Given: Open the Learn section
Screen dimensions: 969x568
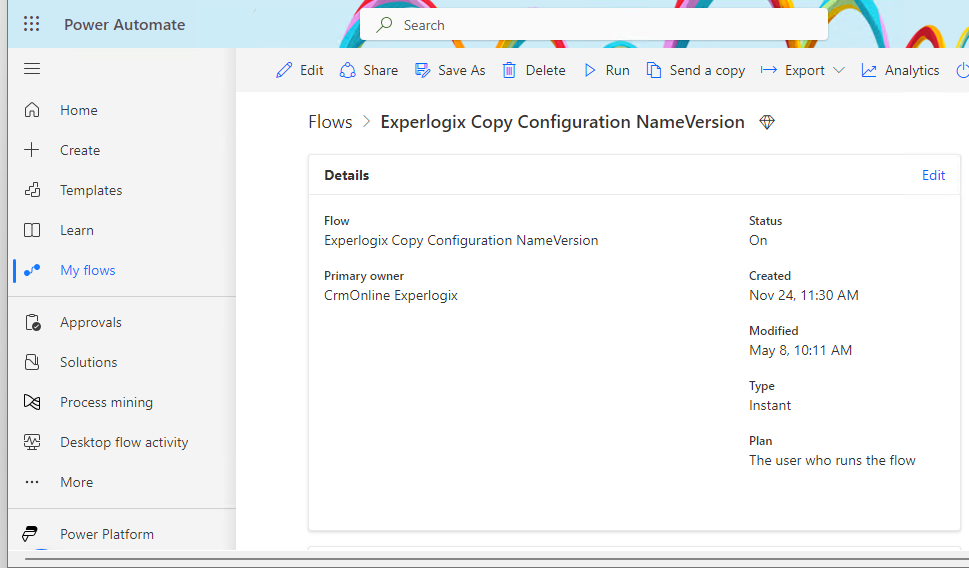Looking at the screenshot, I should tap(77, 230).
